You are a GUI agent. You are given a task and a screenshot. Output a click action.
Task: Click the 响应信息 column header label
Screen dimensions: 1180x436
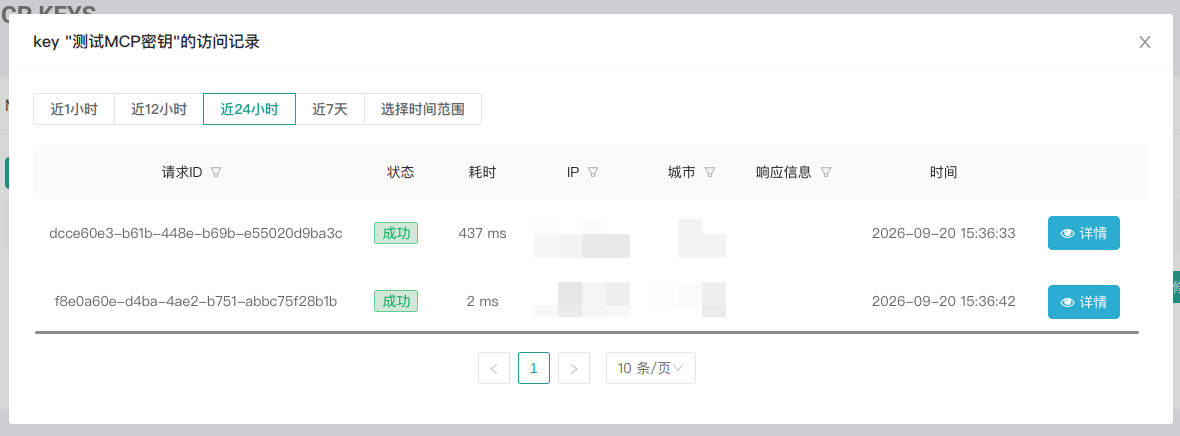click(783, 172)
